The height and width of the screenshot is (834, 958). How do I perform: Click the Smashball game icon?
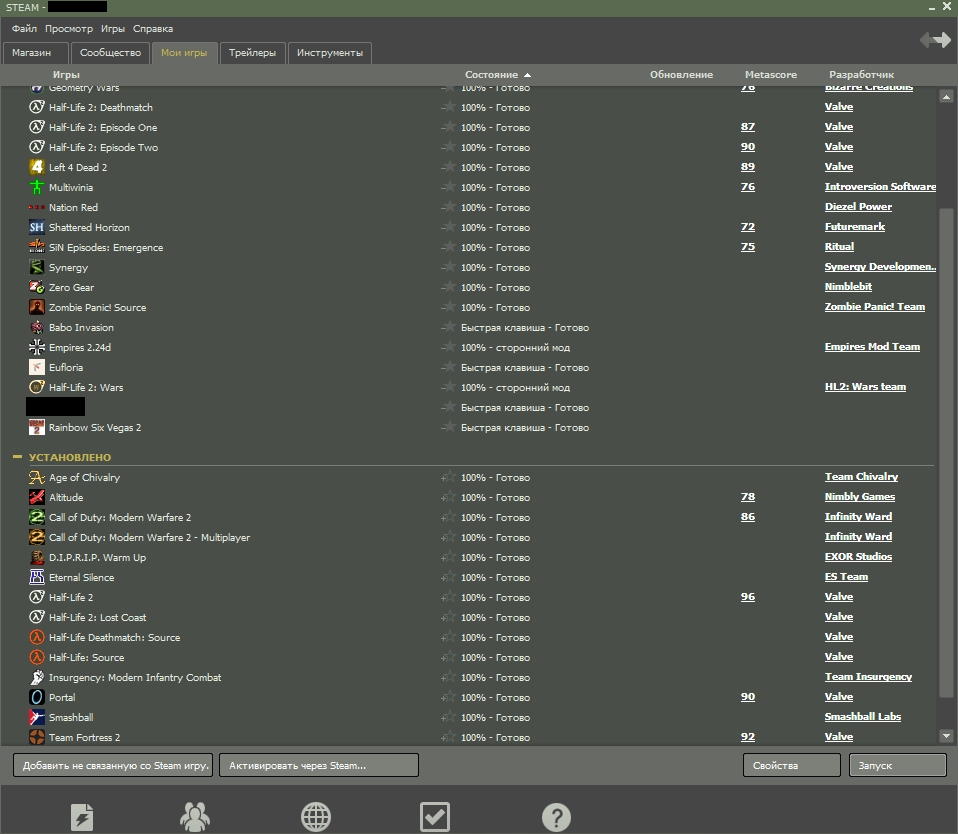(x=37, y=717)
